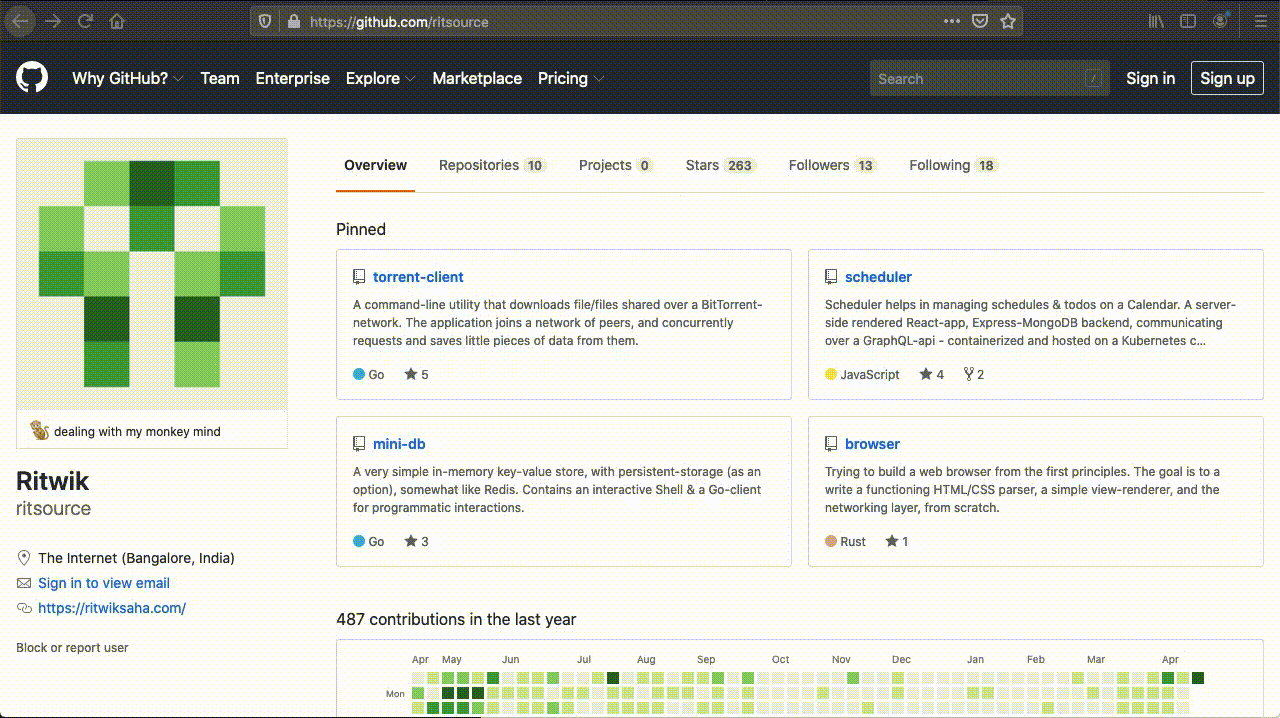Click the Pocket save icon
Viewport: 1280px width, 718px height.
pyautogui.click(x=981, y=21)
